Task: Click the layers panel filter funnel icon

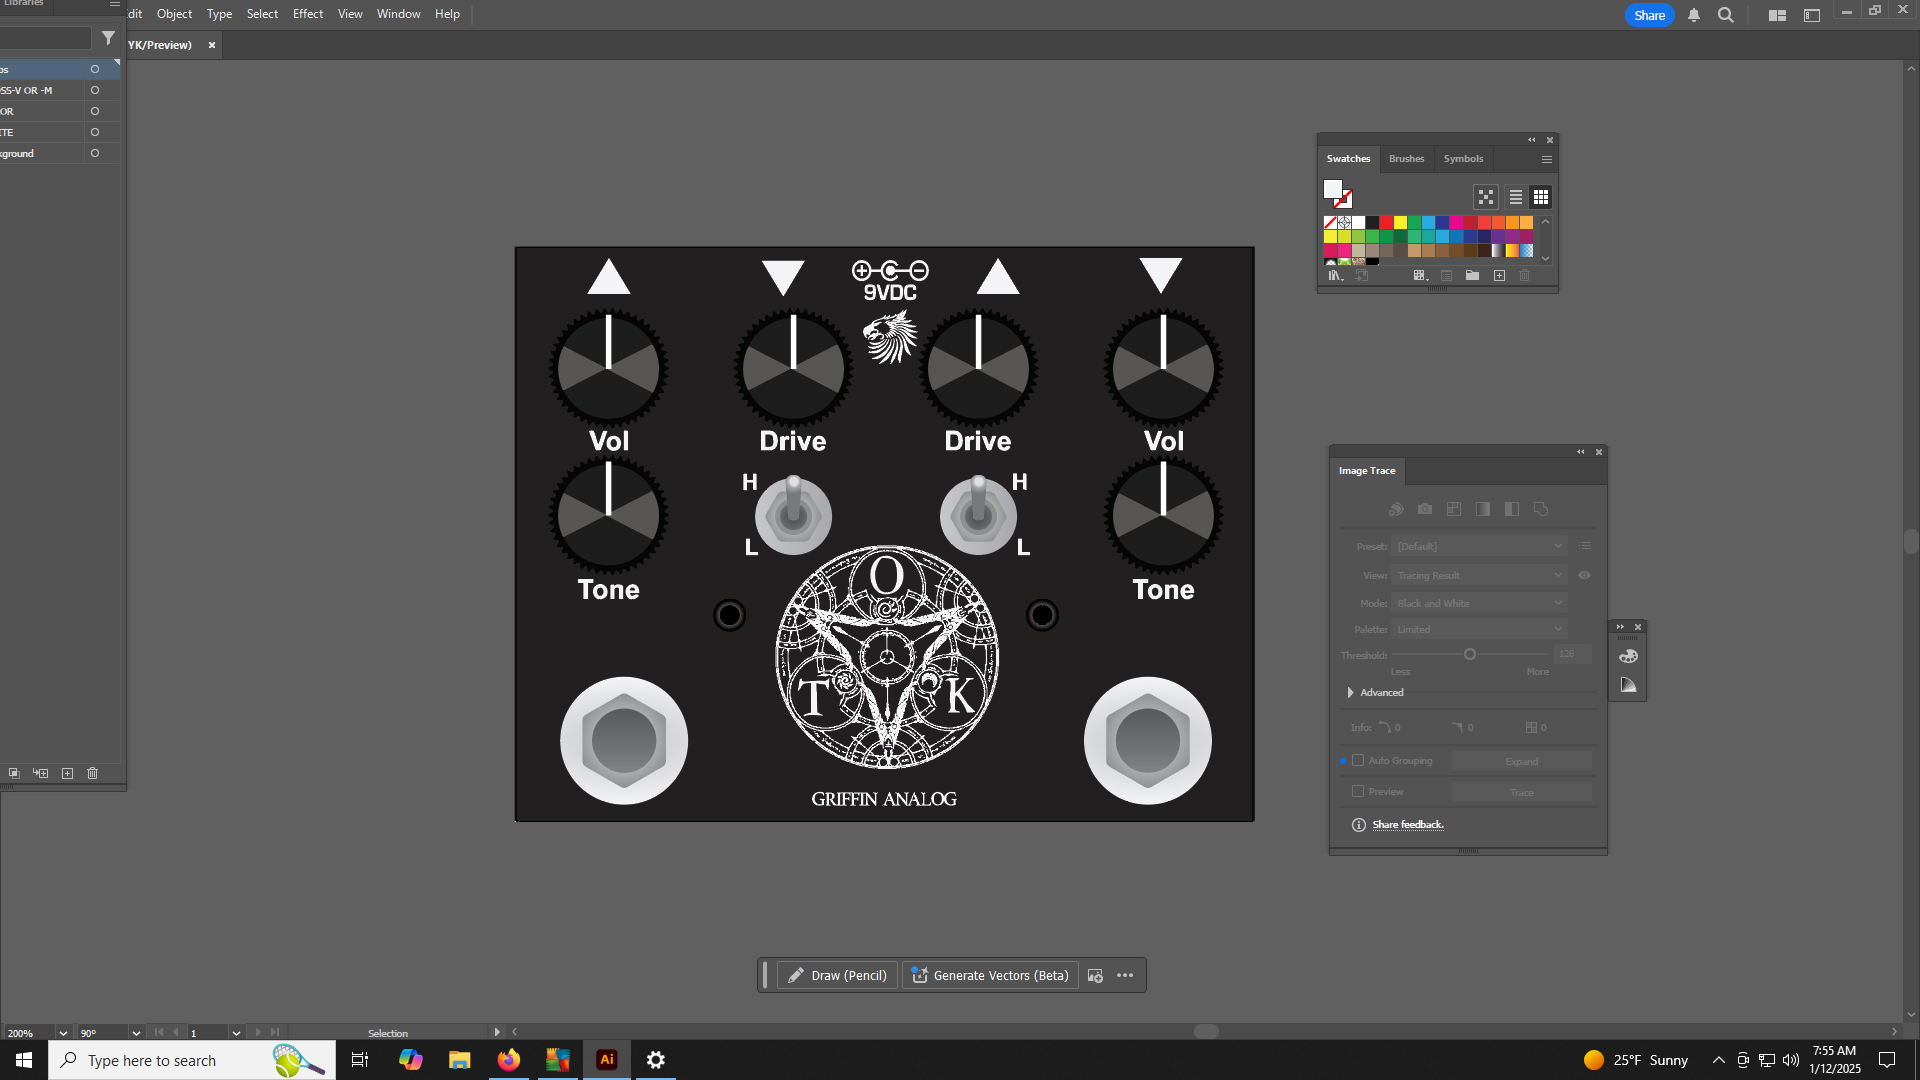Action: 108,38
